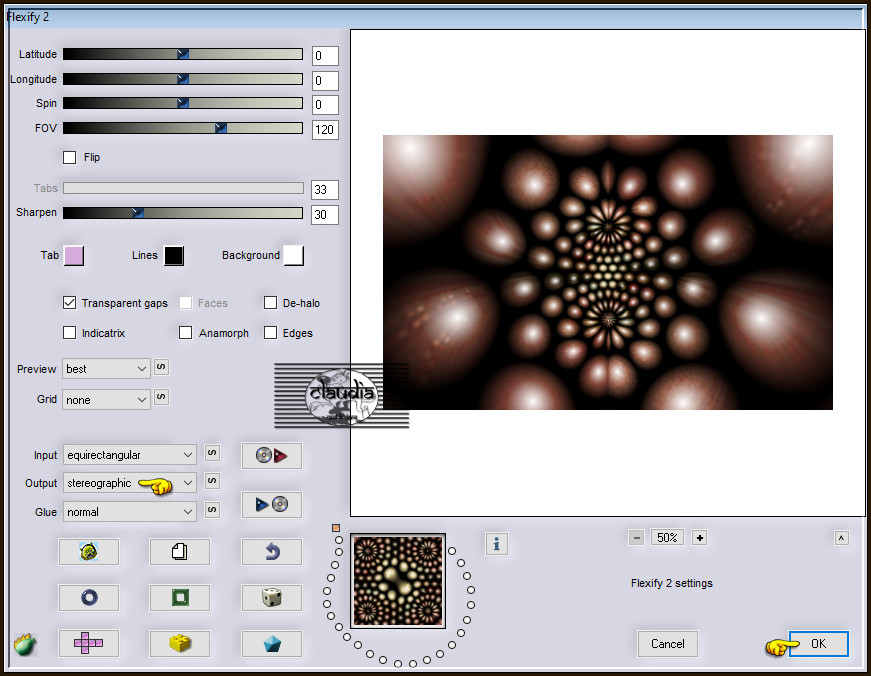Click the Tabs value field showing 33

tap(325, 189)
